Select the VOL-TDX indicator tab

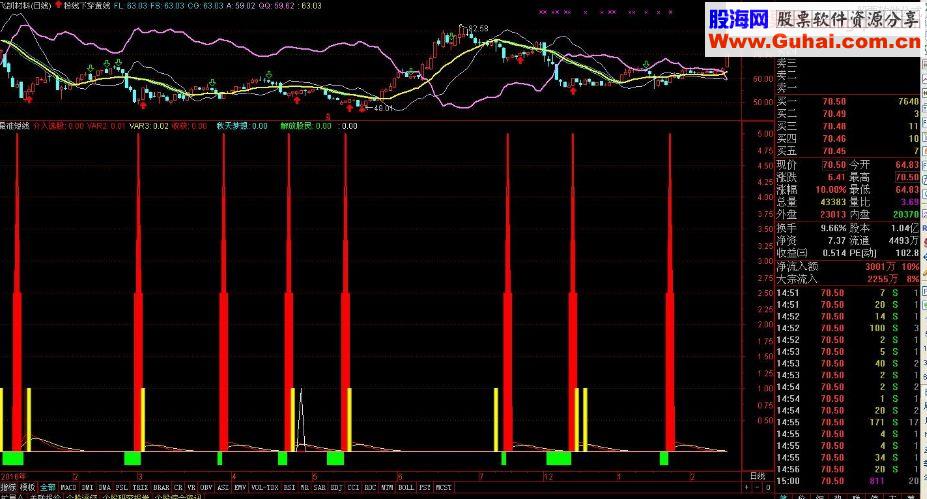click(265, 488)
